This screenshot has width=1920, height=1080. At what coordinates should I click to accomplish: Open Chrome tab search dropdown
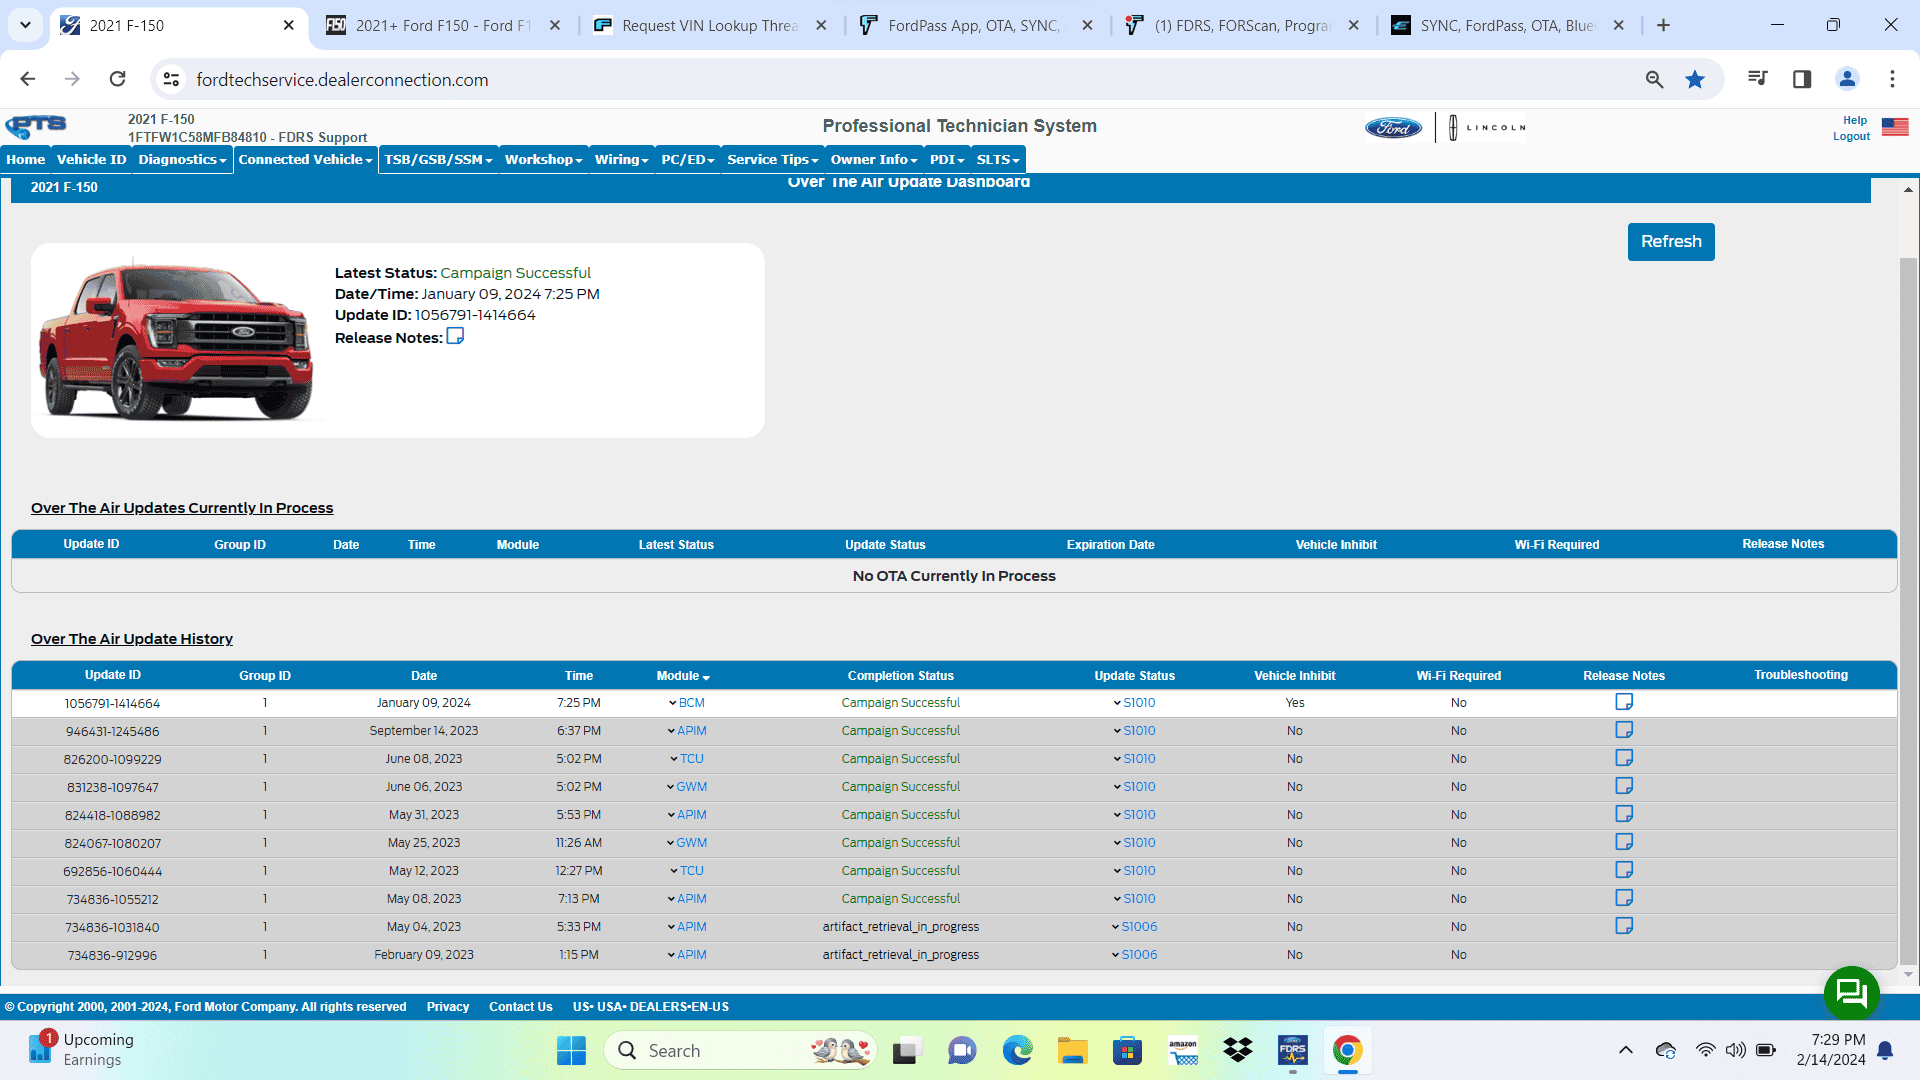coord(25,25)
